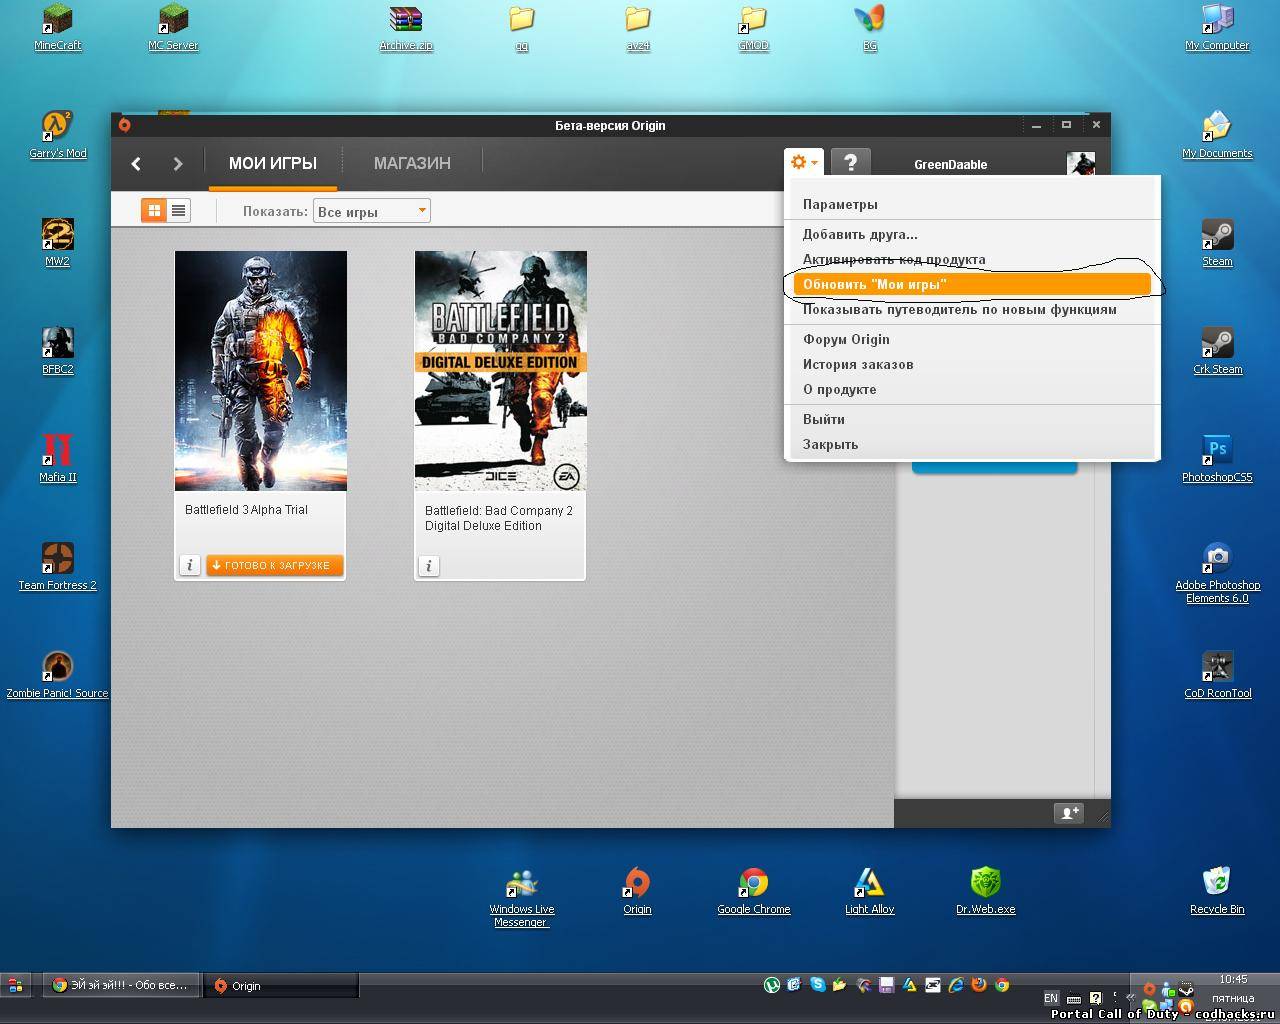
Task: Select the BG desktop icon
Action: [x=870, y=28]
